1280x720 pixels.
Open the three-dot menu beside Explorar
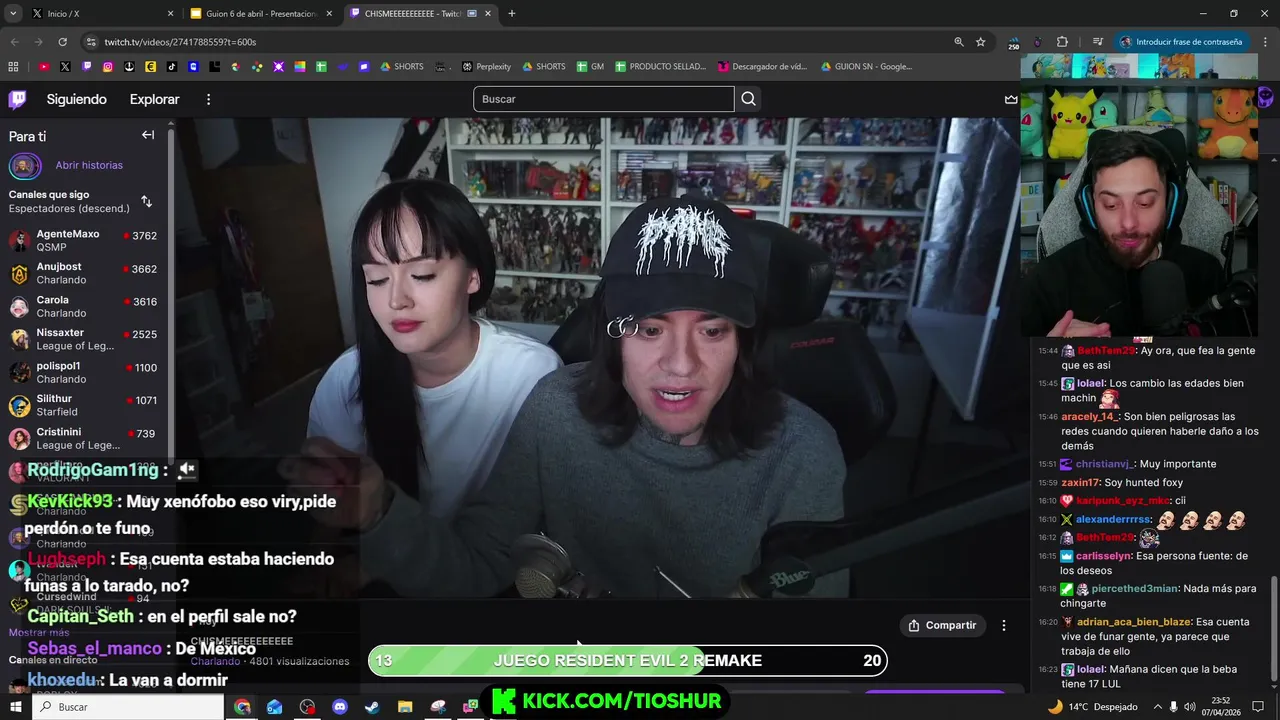208,99
